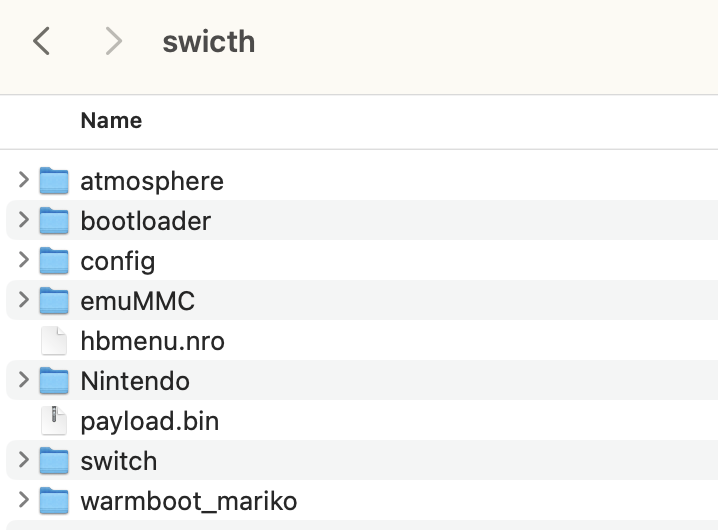Select the Nintendo folder icon
Viewport: 718px width, 530px height.
tap(54, 381)
